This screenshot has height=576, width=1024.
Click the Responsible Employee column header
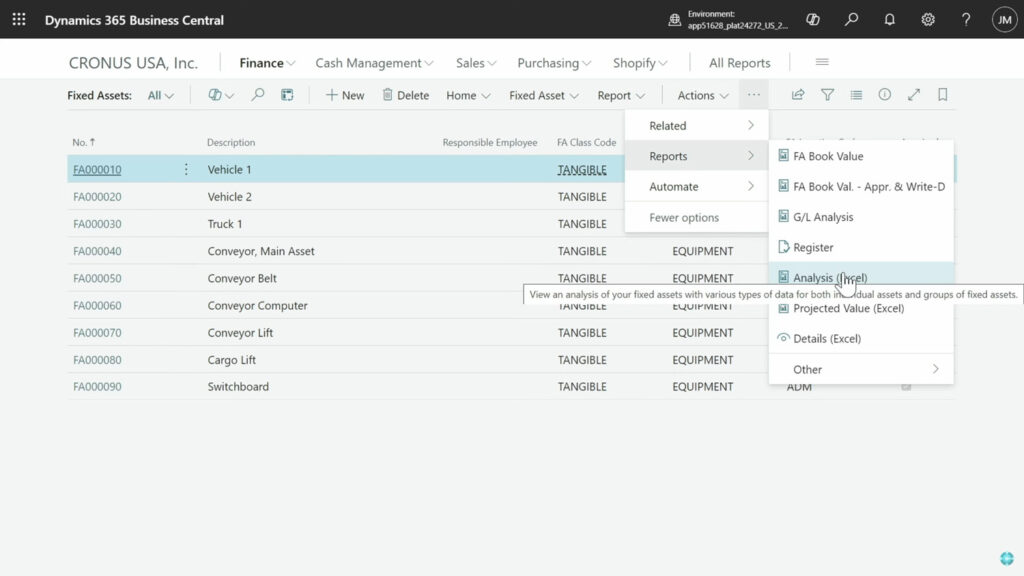coord(490,142)
